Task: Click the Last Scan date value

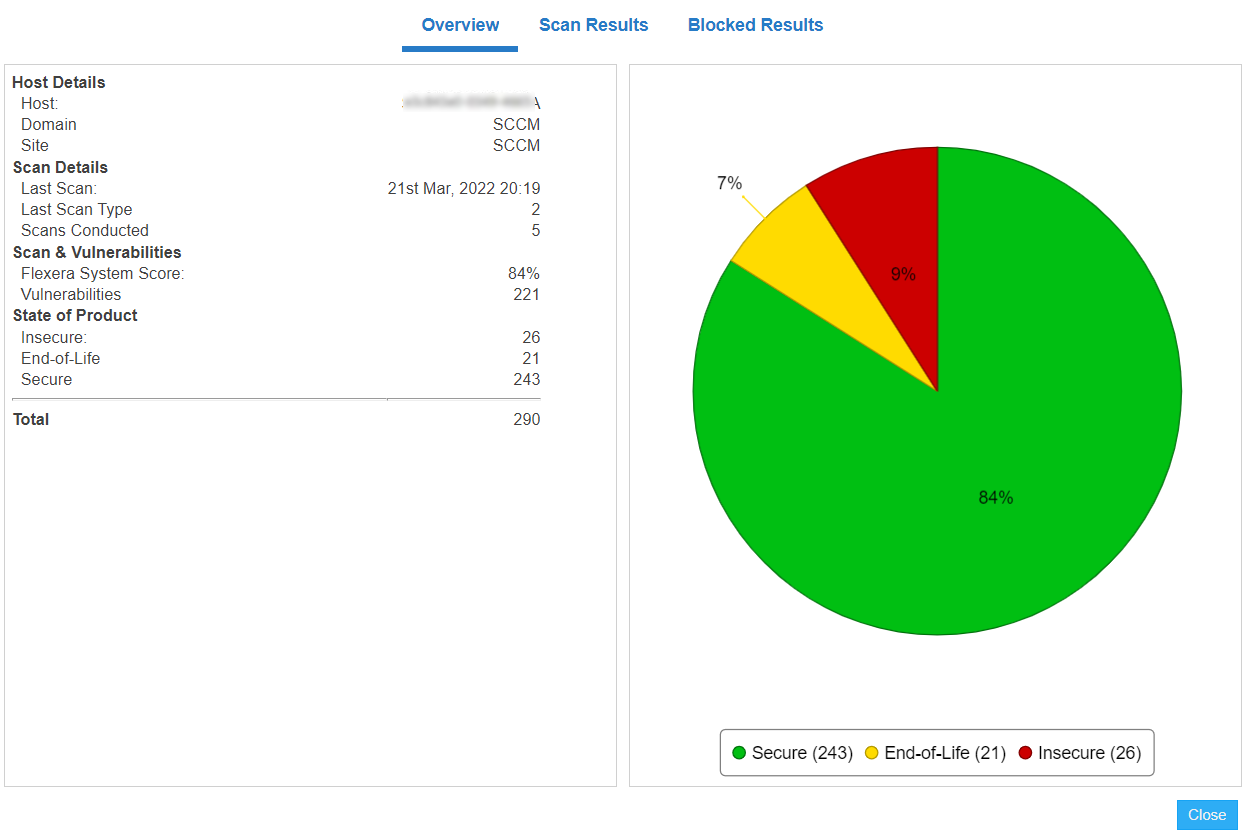Action: (x=464, y=189)
